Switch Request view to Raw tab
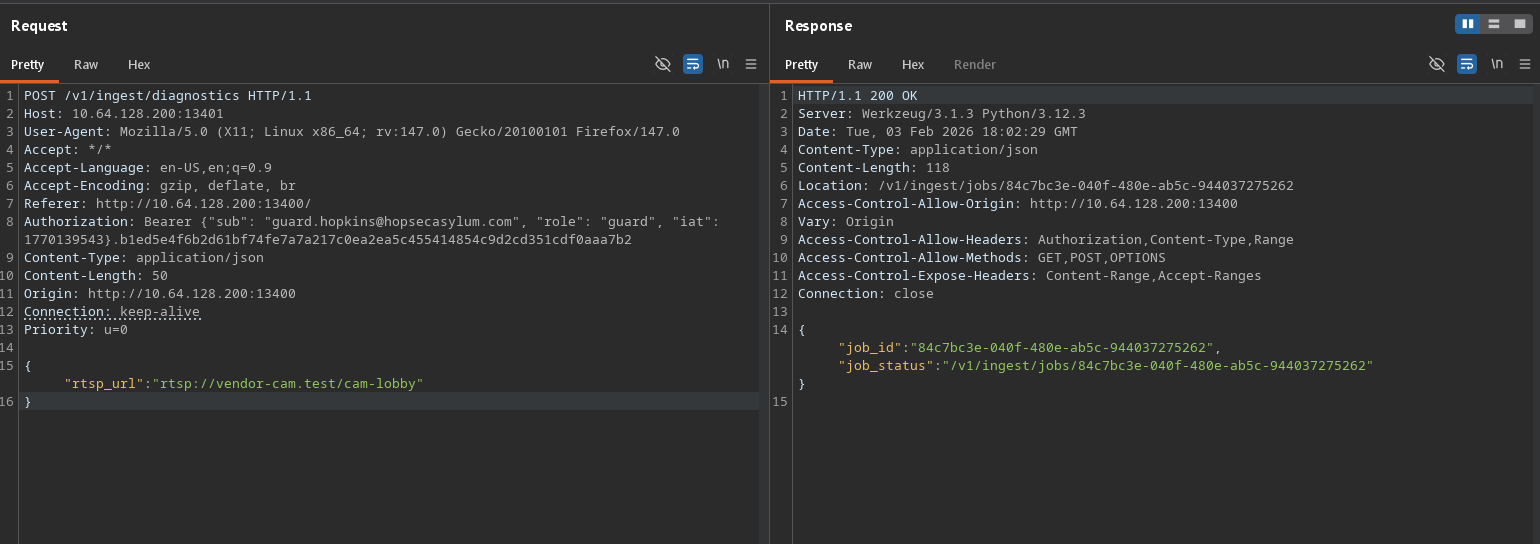 tap(86, 64)
